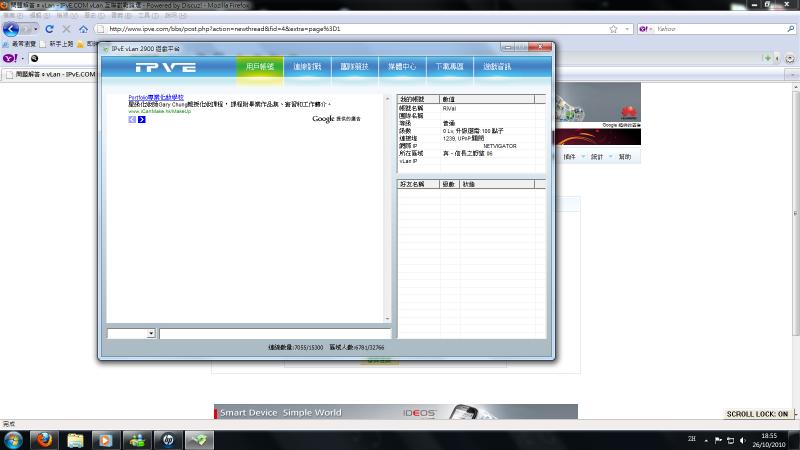Click the 遊戲資訊 tab
The width and height of the screenshot is (800, 450).
click(497, 67)
